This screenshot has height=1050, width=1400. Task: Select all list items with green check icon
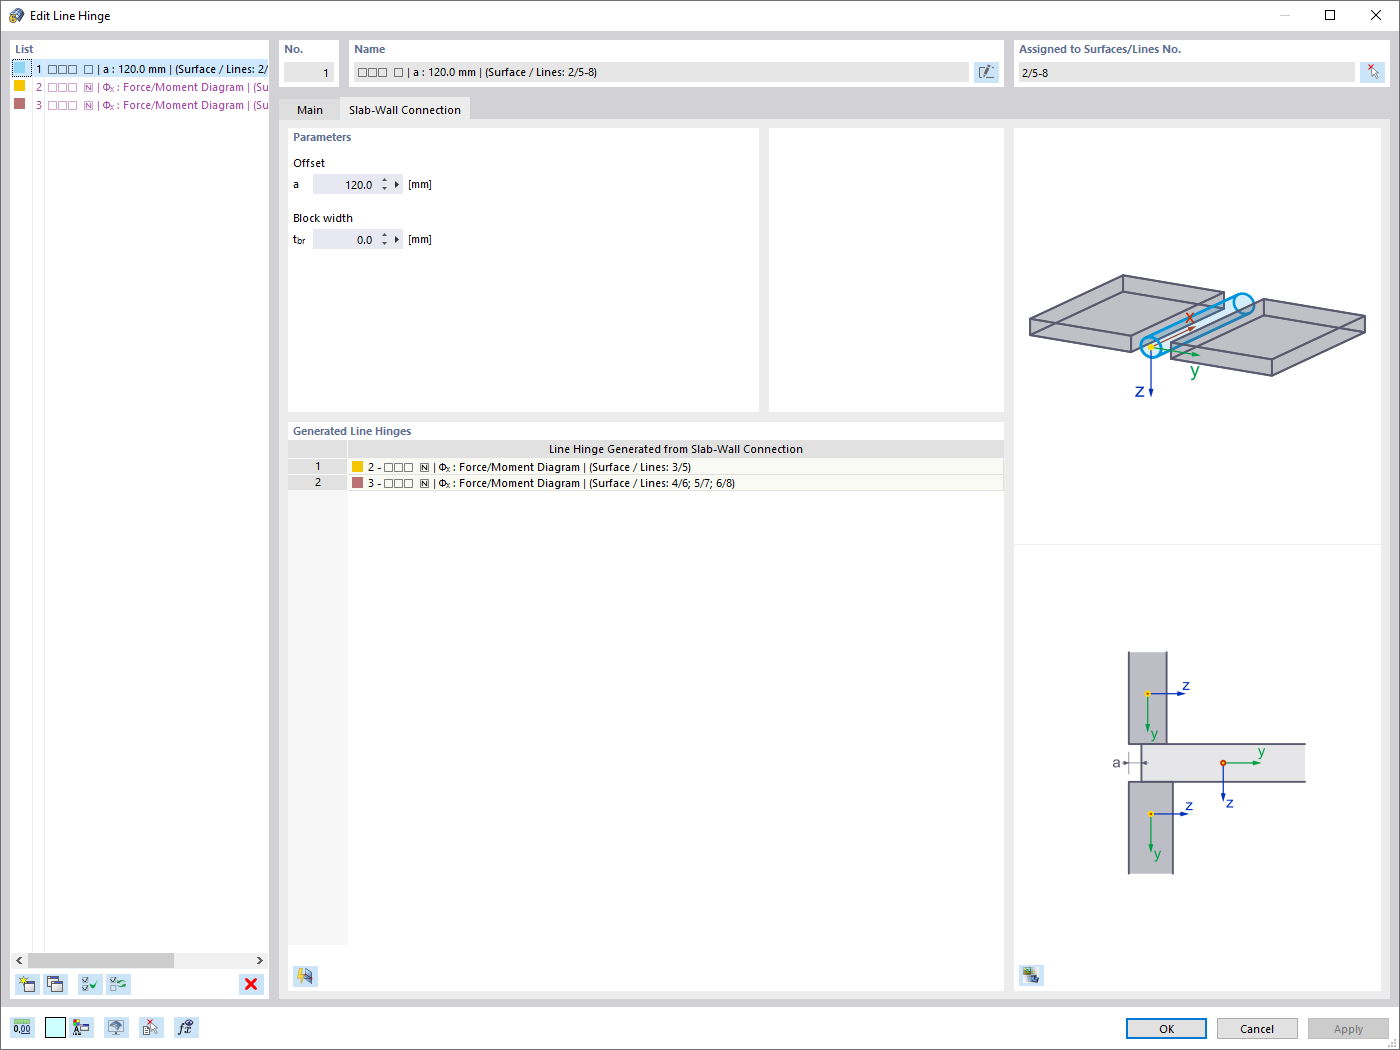click(x=90, y=984)
